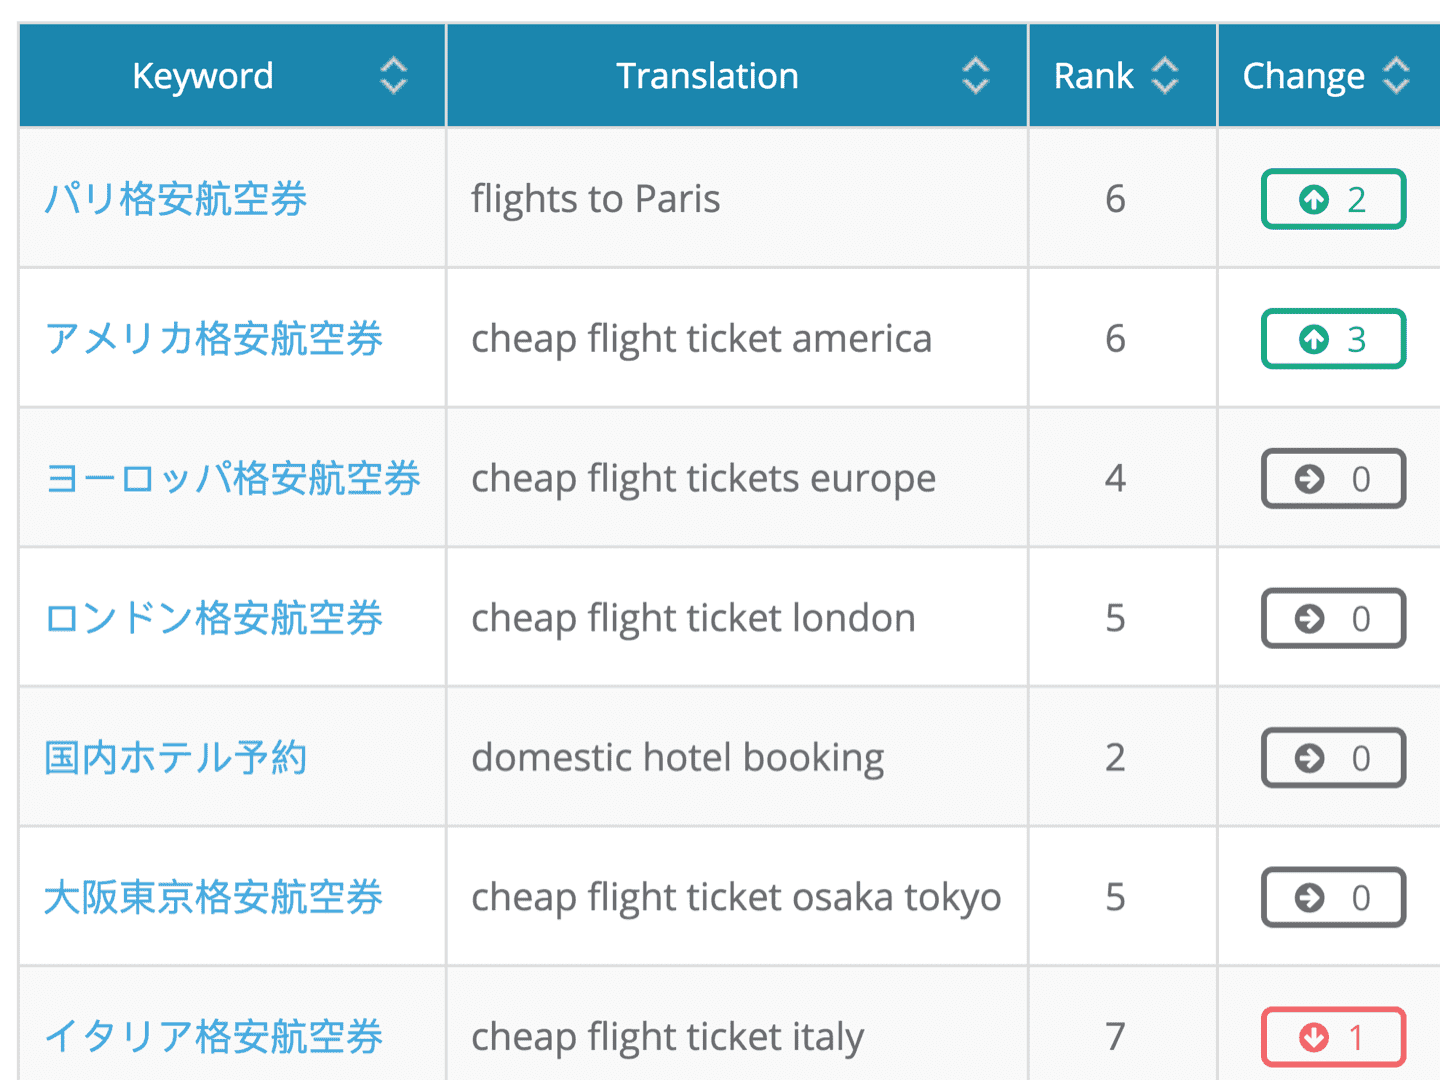Toggle sorting with Translation column arrows
1440x1080 pixels.
pos(975,76)
